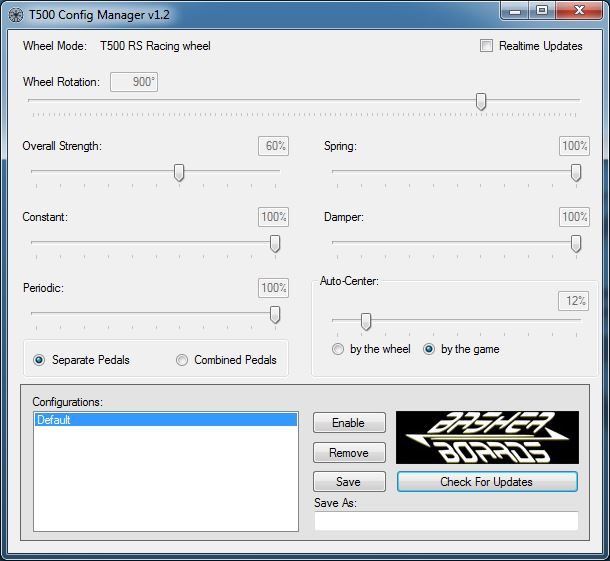The width and height of the screenshot is (610, 561).
Task: Click the Auto-Center slider handle
Action: pos(366,322)
